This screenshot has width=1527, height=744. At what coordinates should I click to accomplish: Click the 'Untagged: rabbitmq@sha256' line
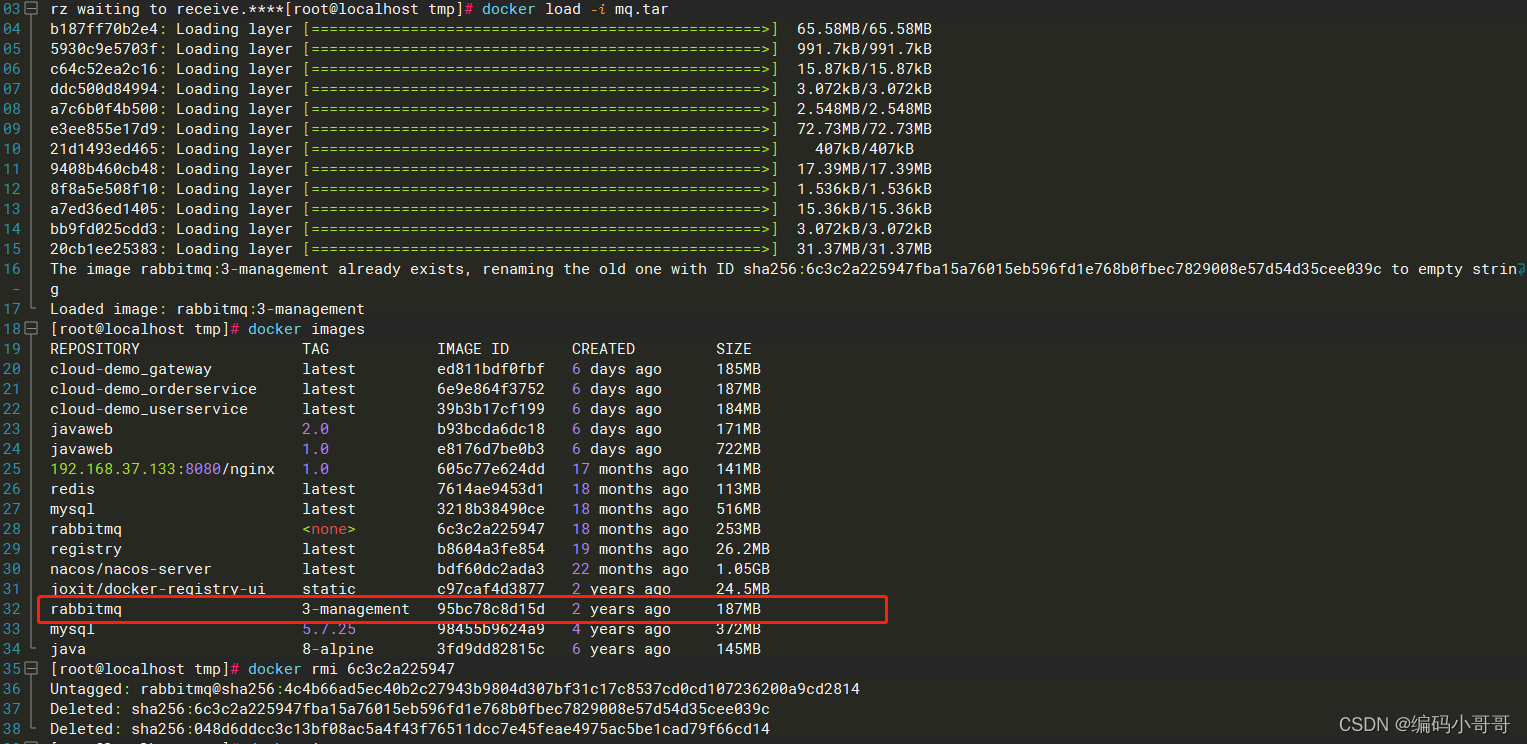(455, 689)
